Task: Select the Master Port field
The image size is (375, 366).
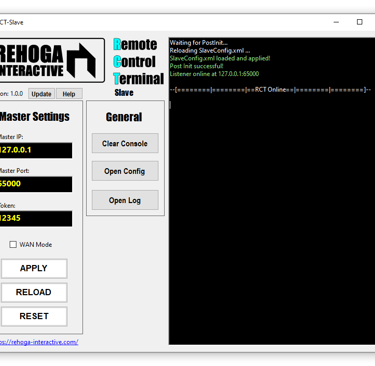Action: click(x=35, y=184)
